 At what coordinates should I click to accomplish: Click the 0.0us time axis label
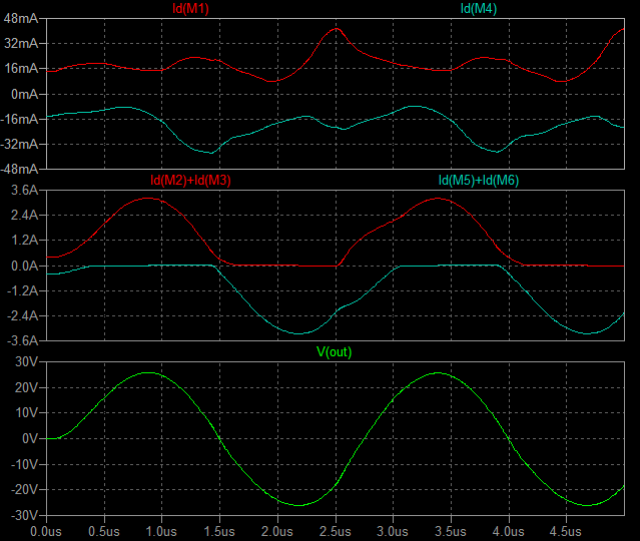click(x=47, y=531)
